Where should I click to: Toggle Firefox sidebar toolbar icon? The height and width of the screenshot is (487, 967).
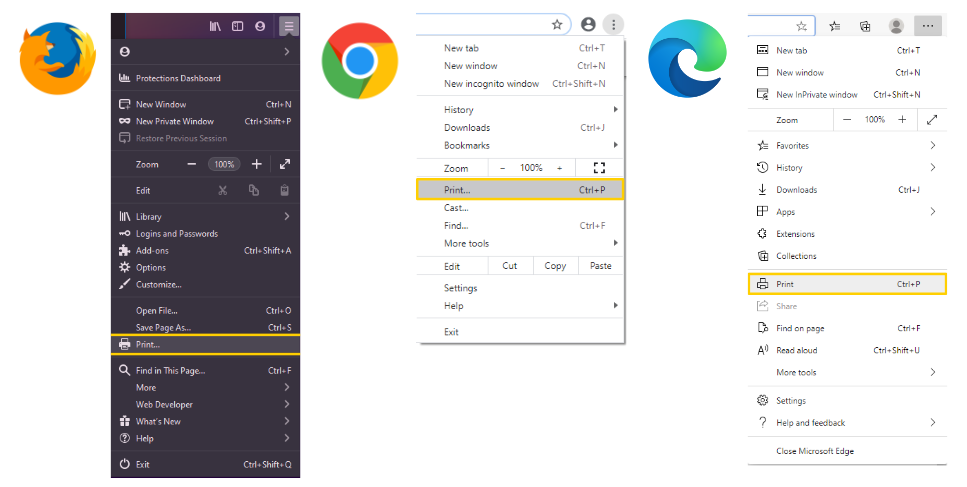coord(237,27)
